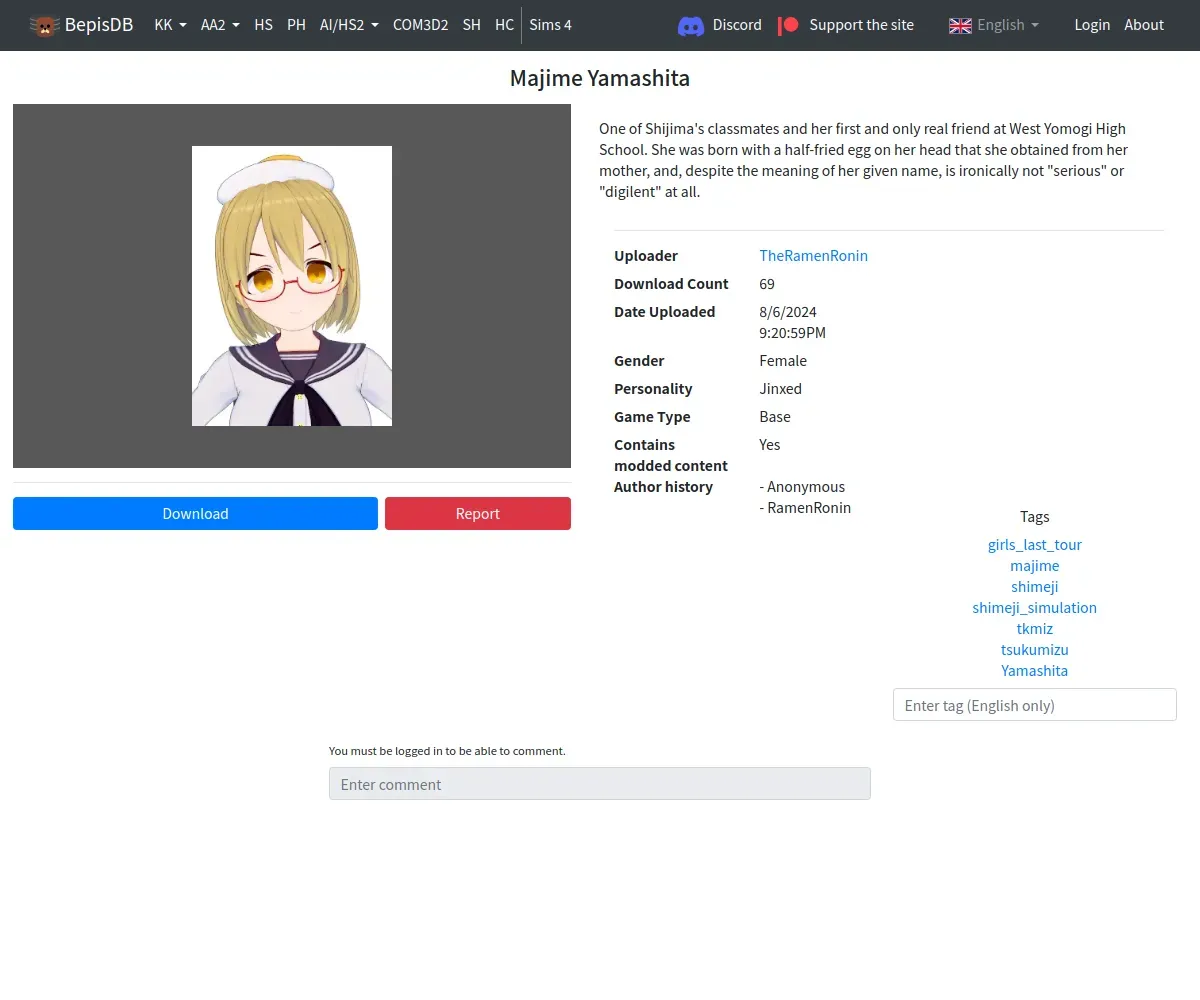
Task: Open the SH section
Action: coord(471,25)
